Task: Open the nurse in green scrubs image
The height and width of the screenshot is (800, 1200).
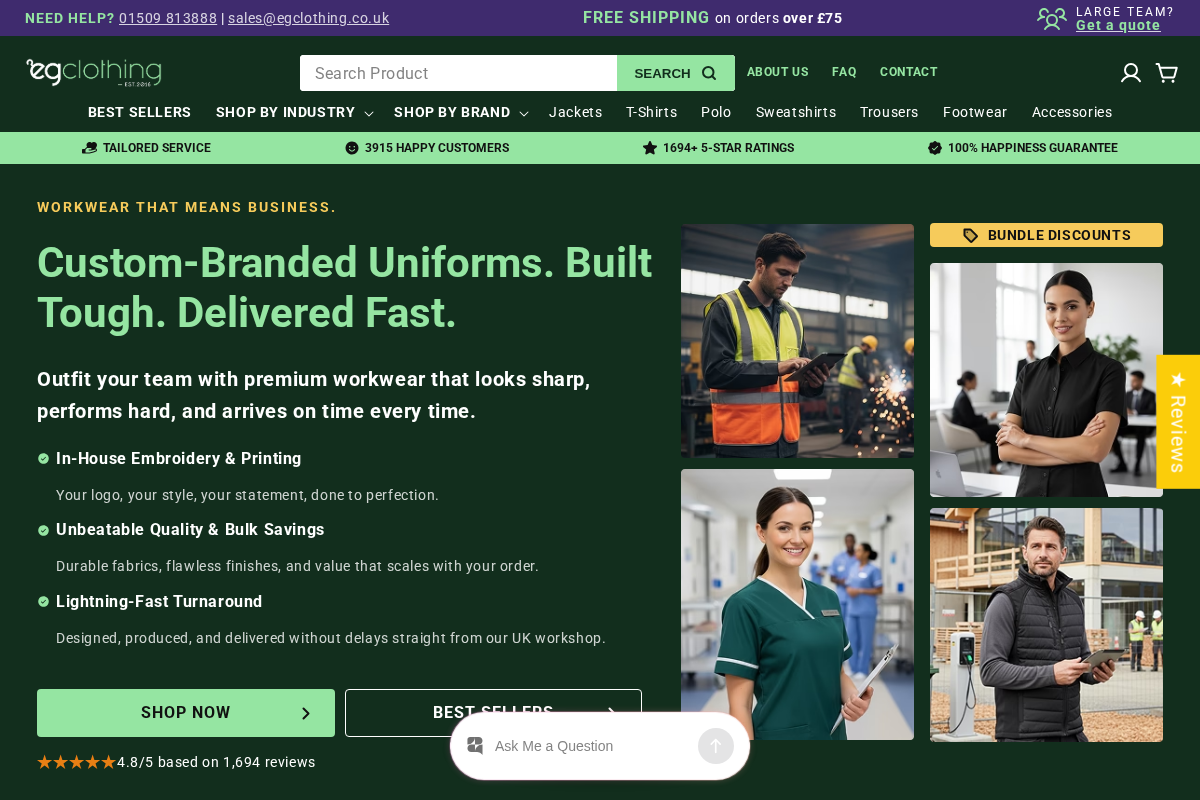Action: 797,605
